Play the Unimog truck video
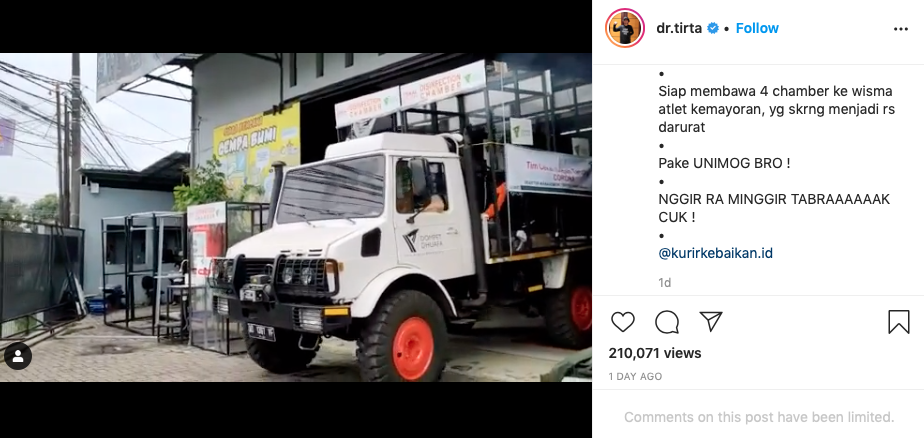Viewport: 924px width, 438px height. [296, 218]
